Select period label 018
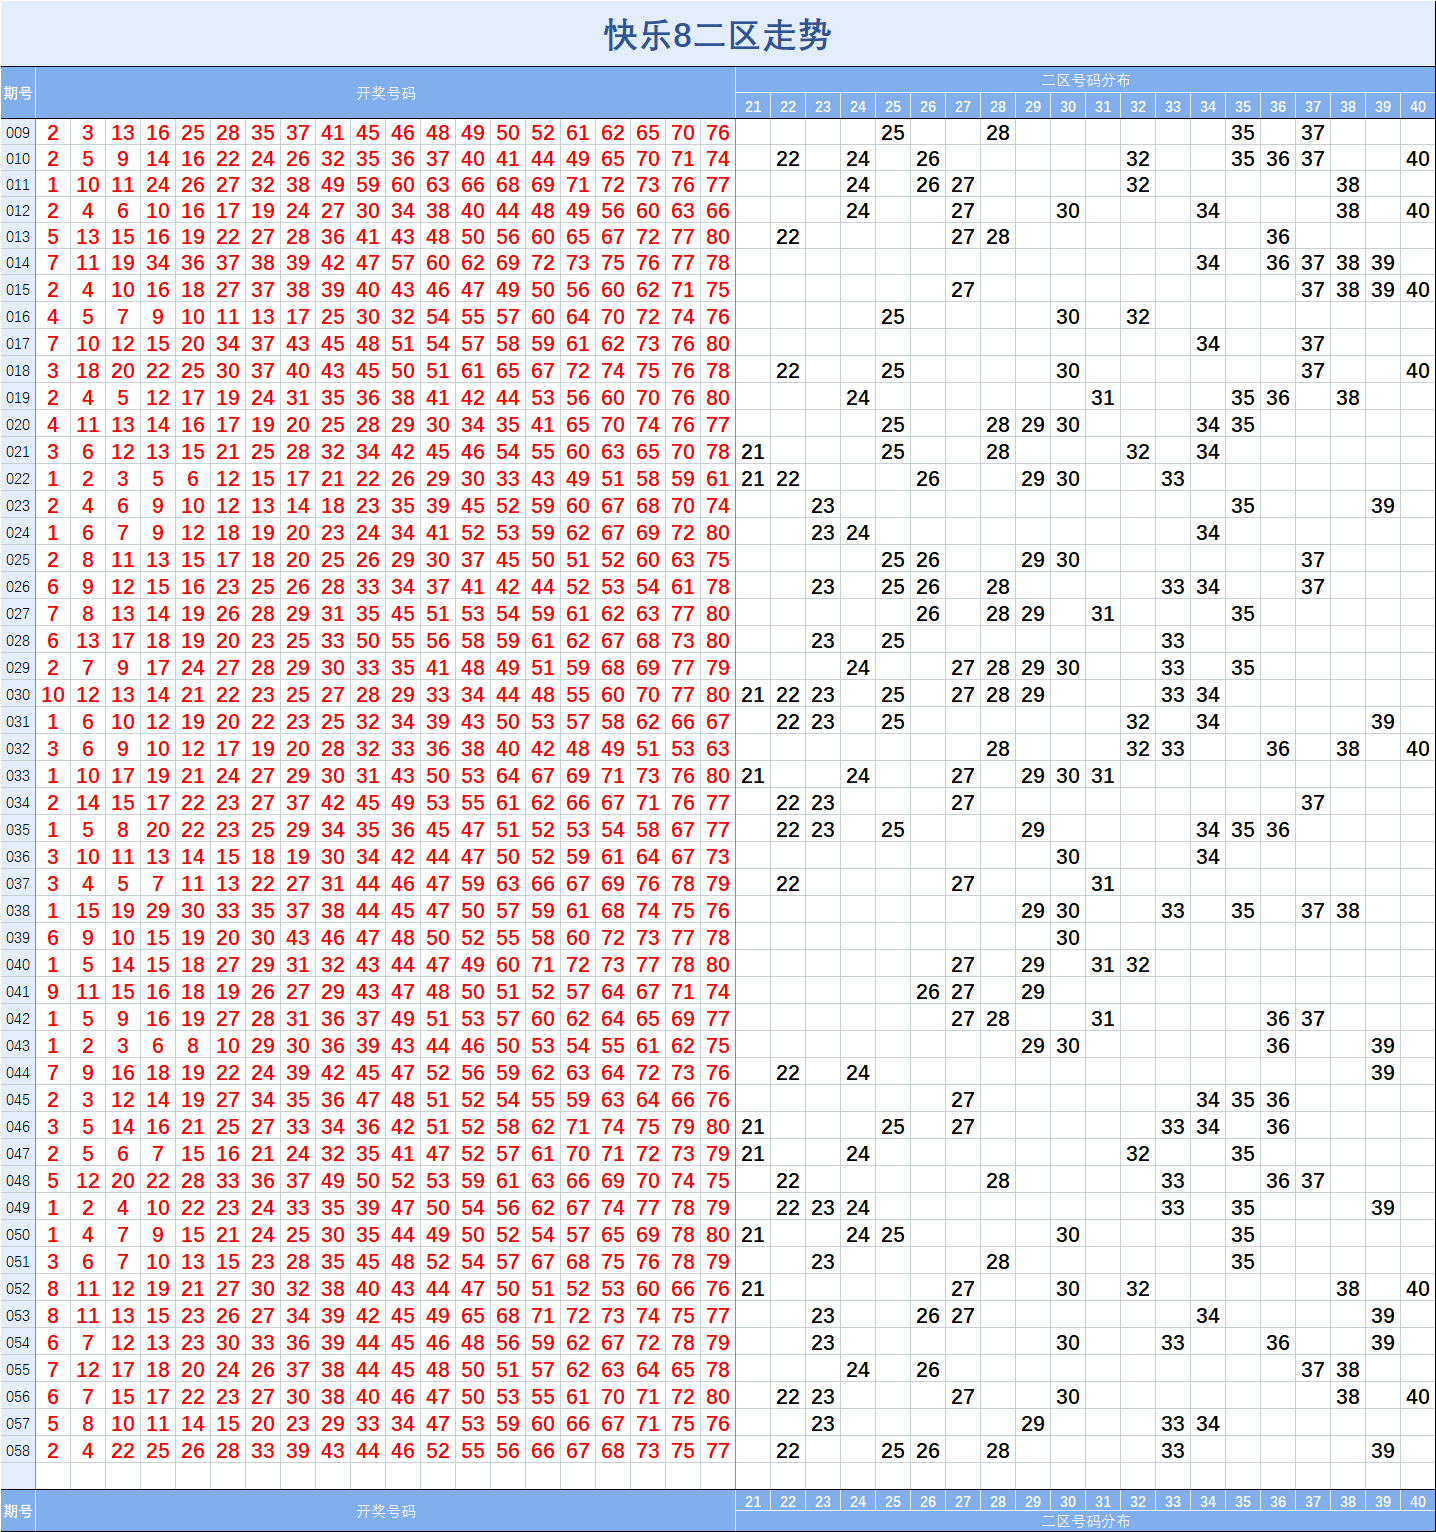This screenshot has height=1532, width=1436. (18, 371)
